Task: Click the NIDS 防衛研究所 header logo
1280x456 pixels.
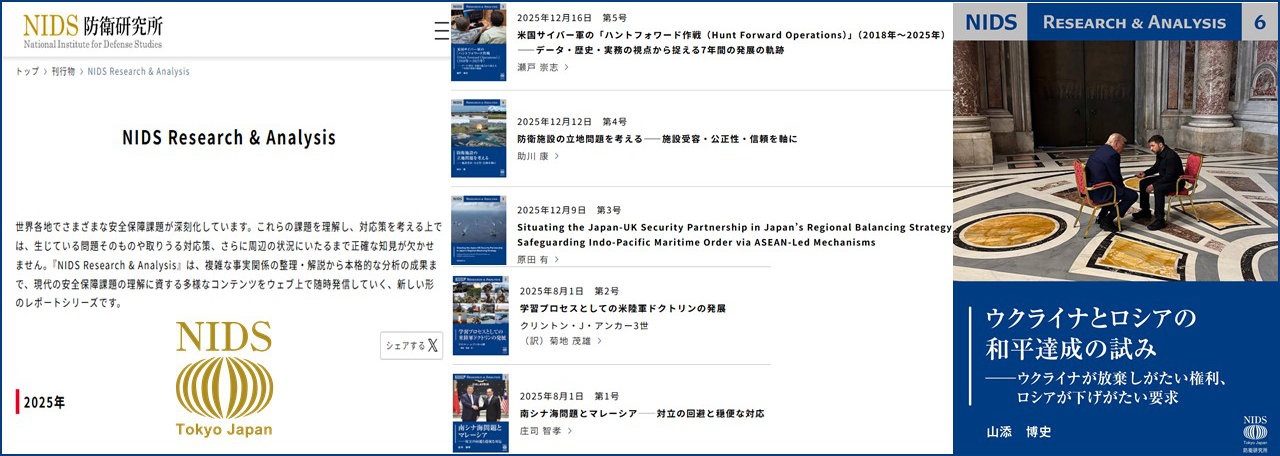Action: tap(92, 31)
